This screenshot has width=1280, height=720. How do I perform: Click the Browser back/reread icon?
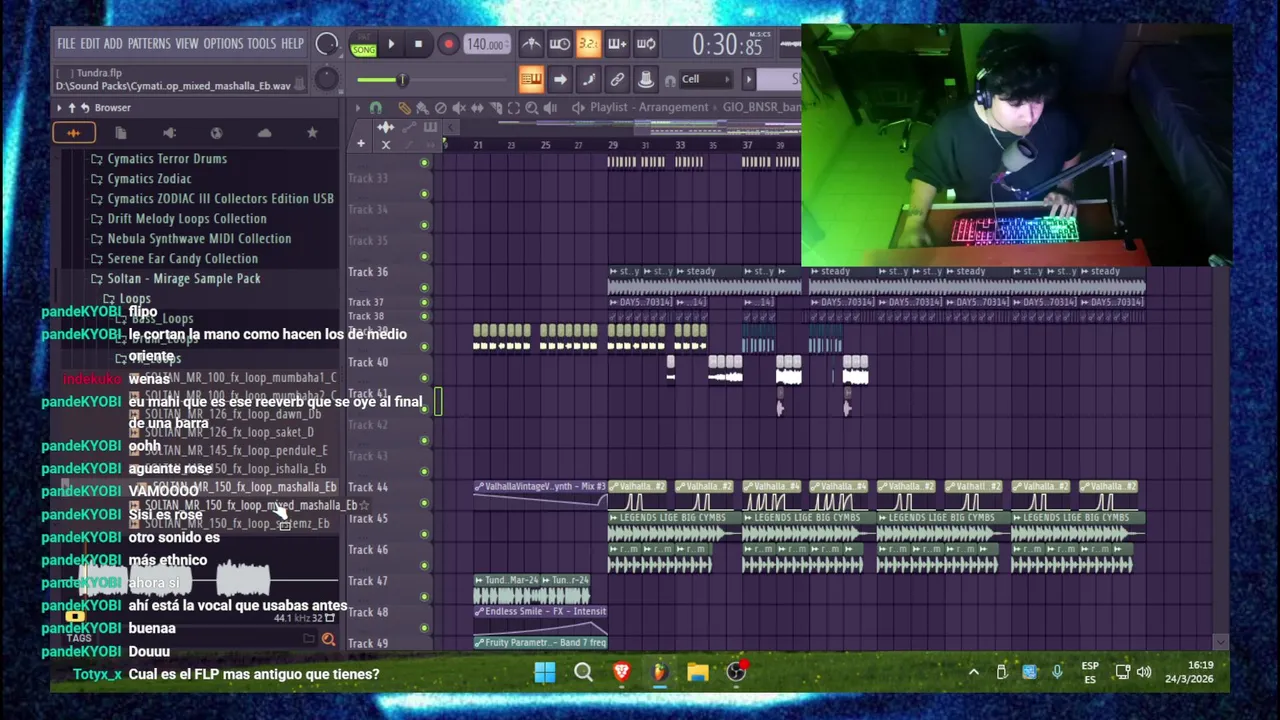click(85, 107)
